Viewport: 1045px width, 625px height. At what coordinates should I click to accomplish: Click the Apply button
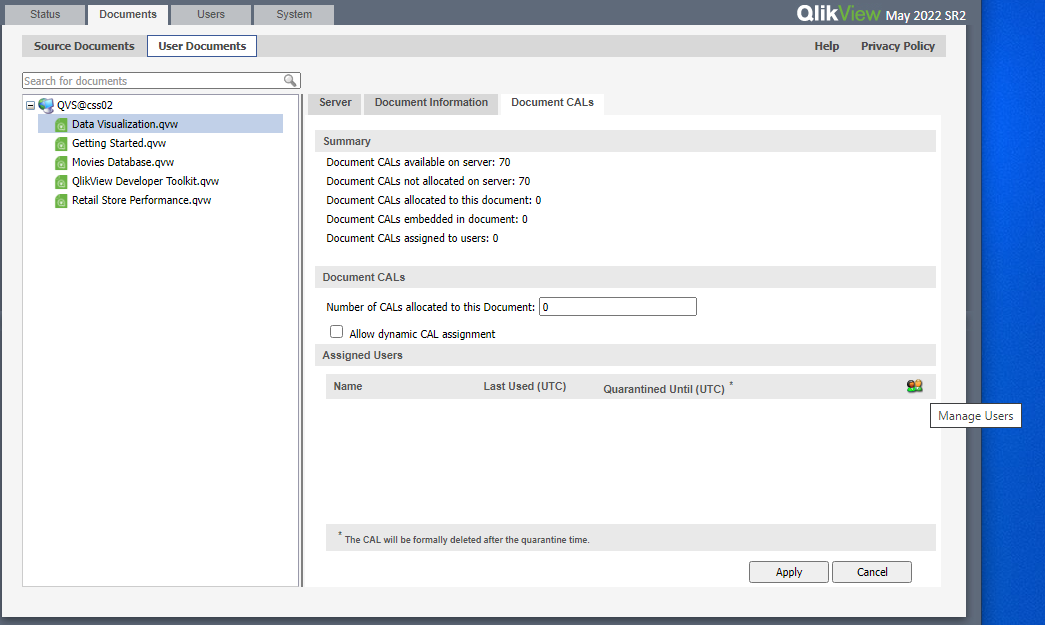pos(788,572)
